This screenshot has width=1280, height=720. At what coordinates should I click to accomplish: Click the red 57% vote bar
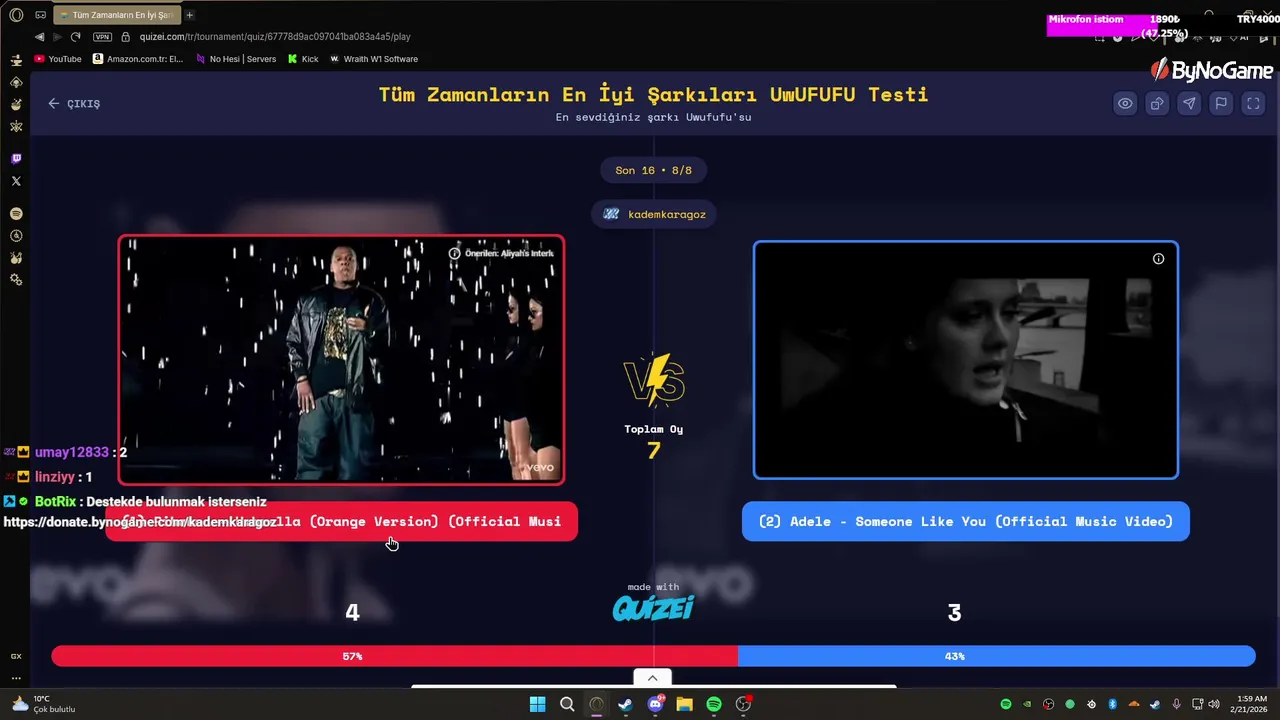pos(395,656)
